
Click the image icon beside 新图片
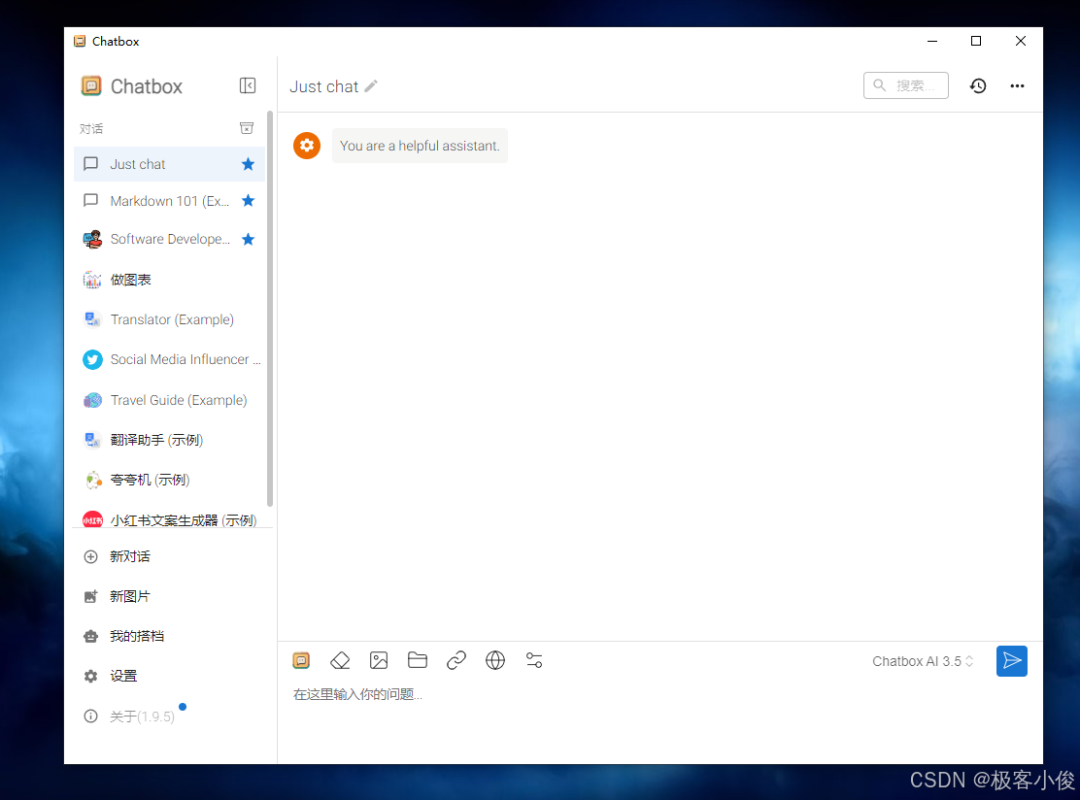90,596
